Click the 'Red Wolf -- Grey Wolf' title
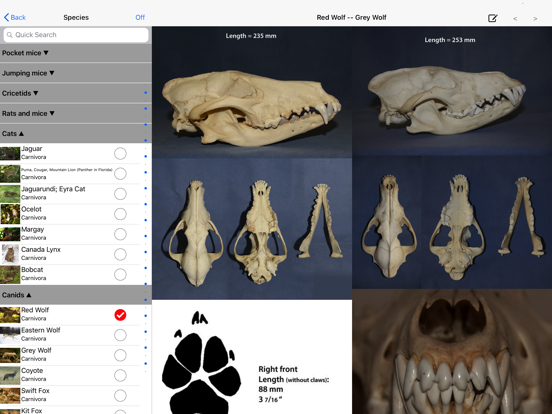Image resolution: width=552 pixels, height=414 pixels. (x=351, y=18)
